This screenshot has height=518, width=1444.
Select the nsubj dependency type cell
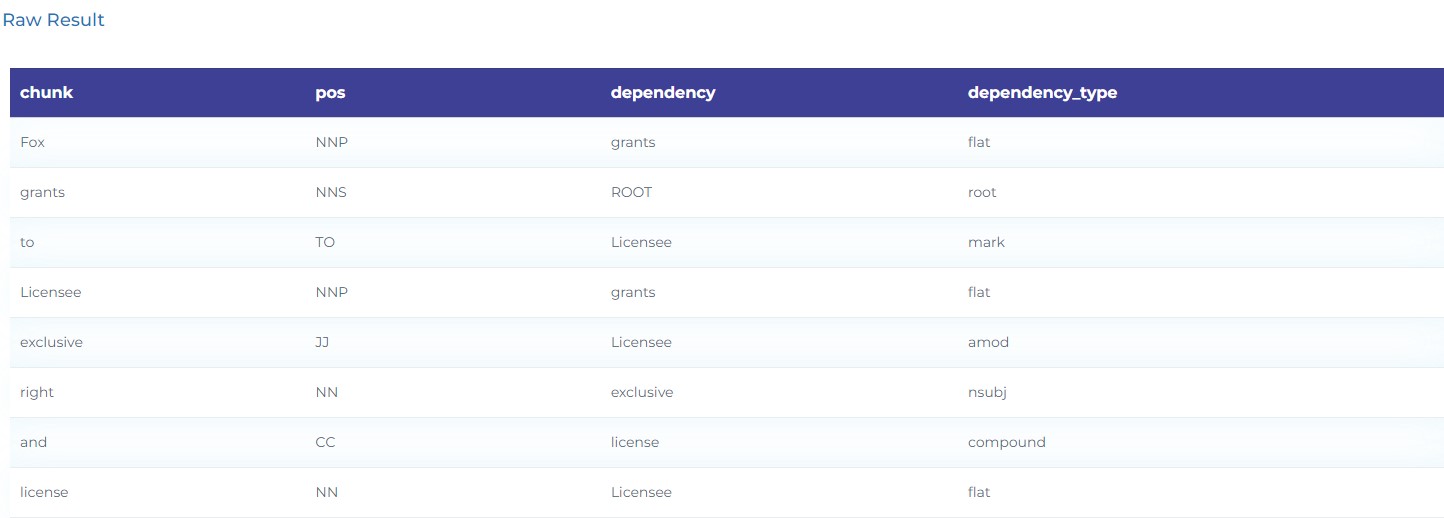coord(987,392)
